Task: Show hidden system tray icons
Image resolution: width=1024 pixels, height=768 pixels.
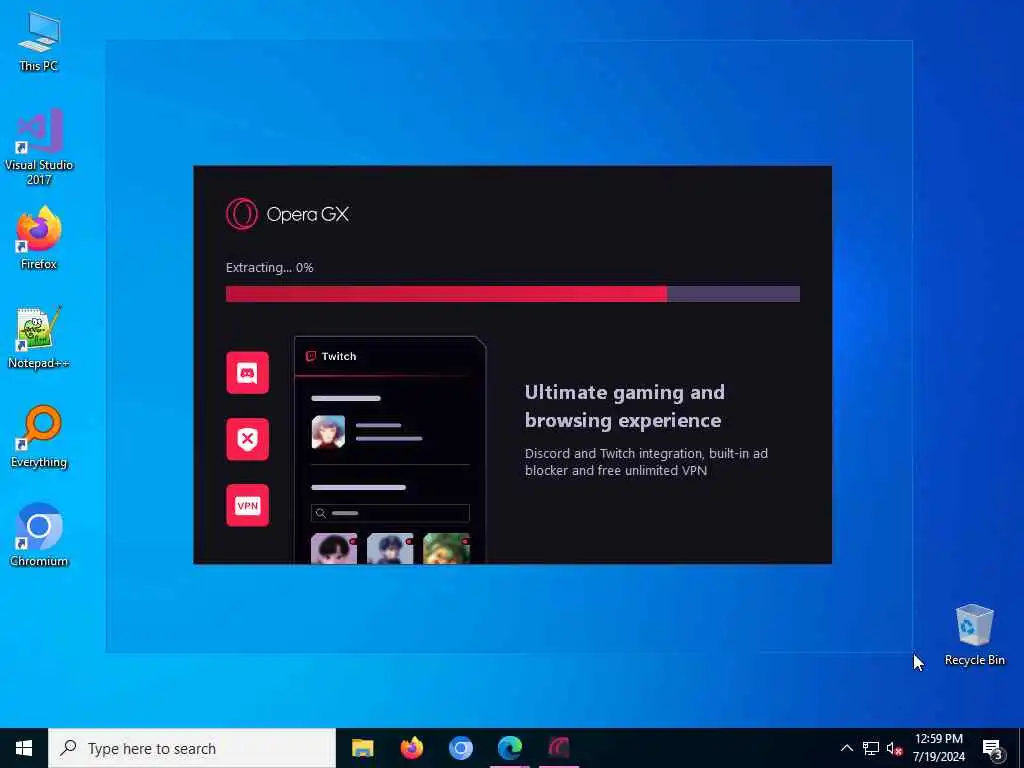Action: click(x=846, y=748)
